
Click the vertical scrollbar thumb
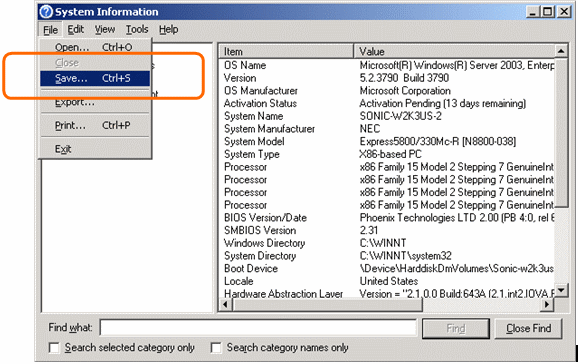click(561, 133)
